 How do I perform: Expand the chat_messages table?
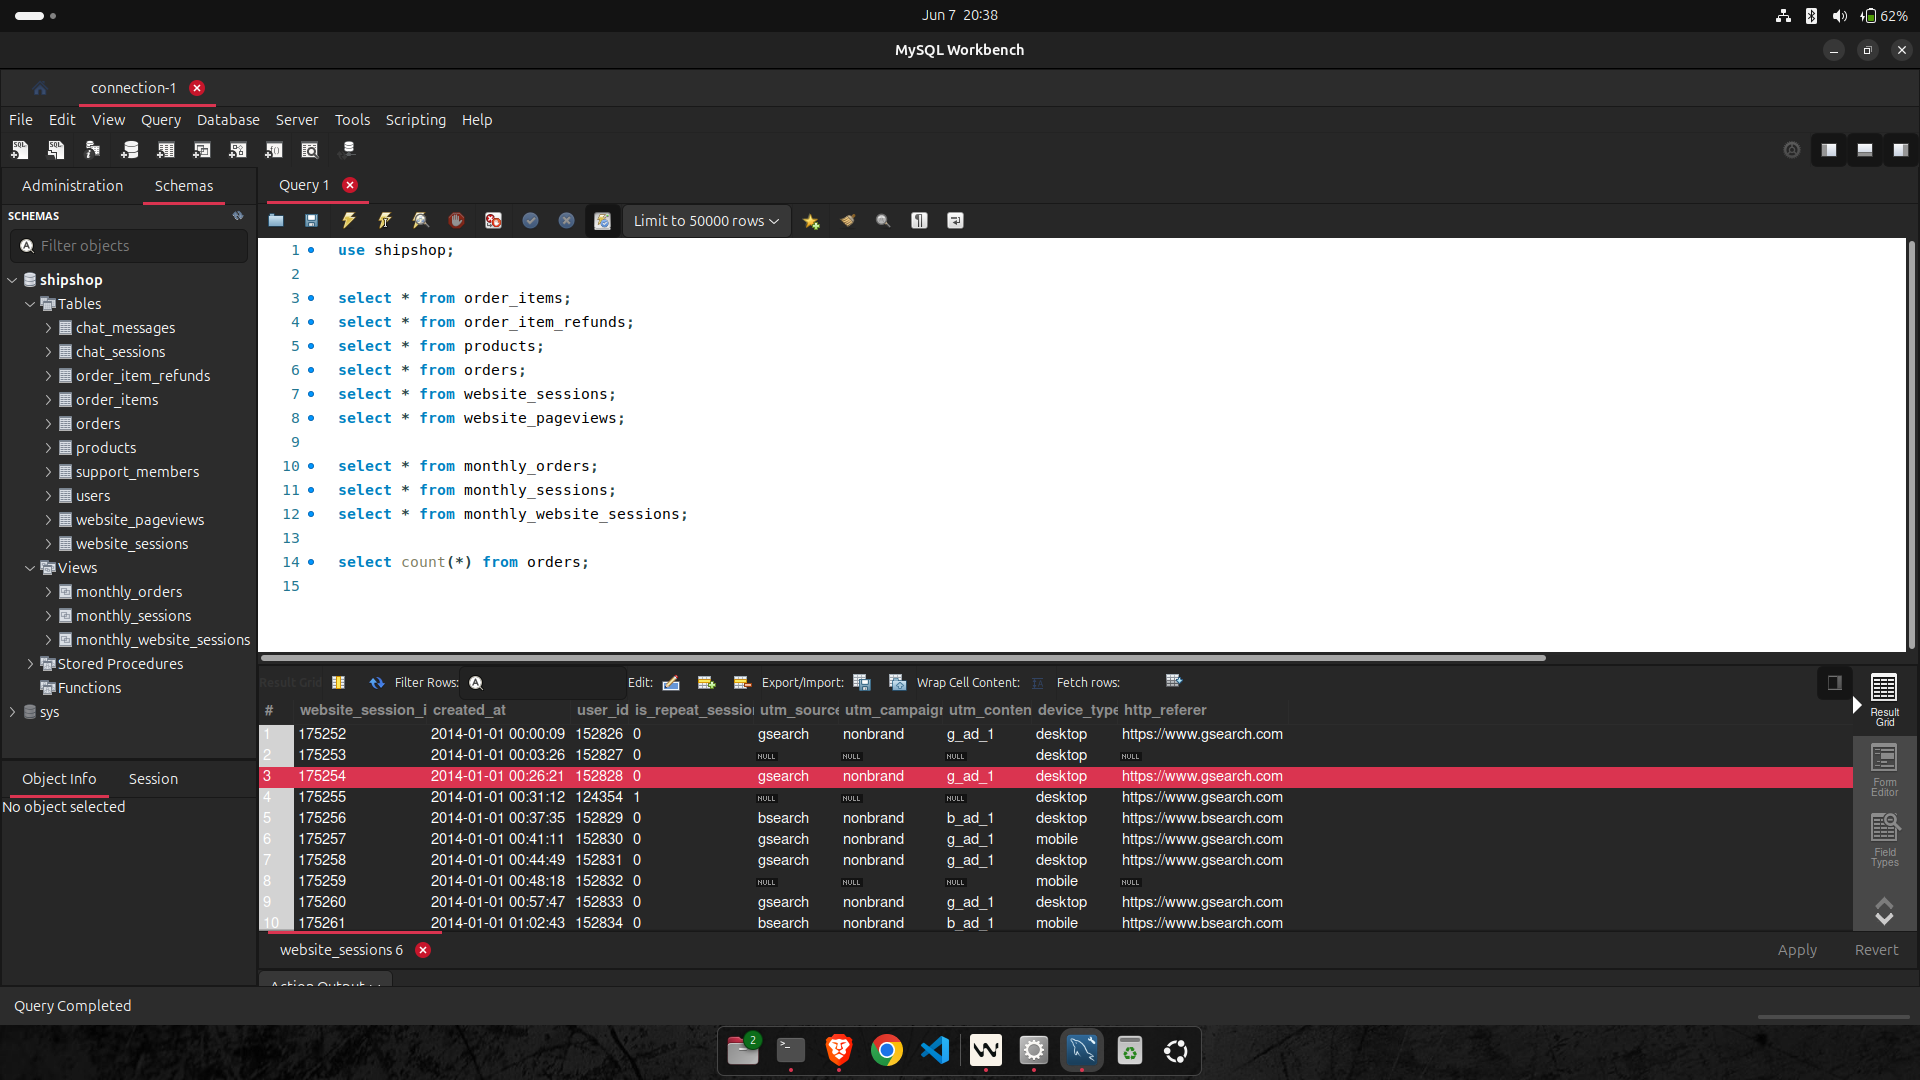(48, 328)
